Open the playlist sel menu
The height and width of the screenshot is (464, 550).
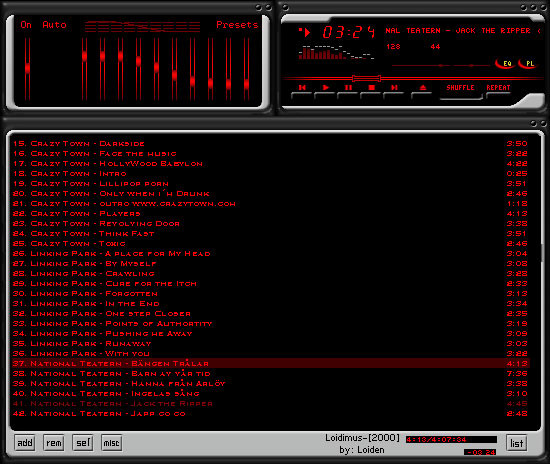[x=83, y=443]
